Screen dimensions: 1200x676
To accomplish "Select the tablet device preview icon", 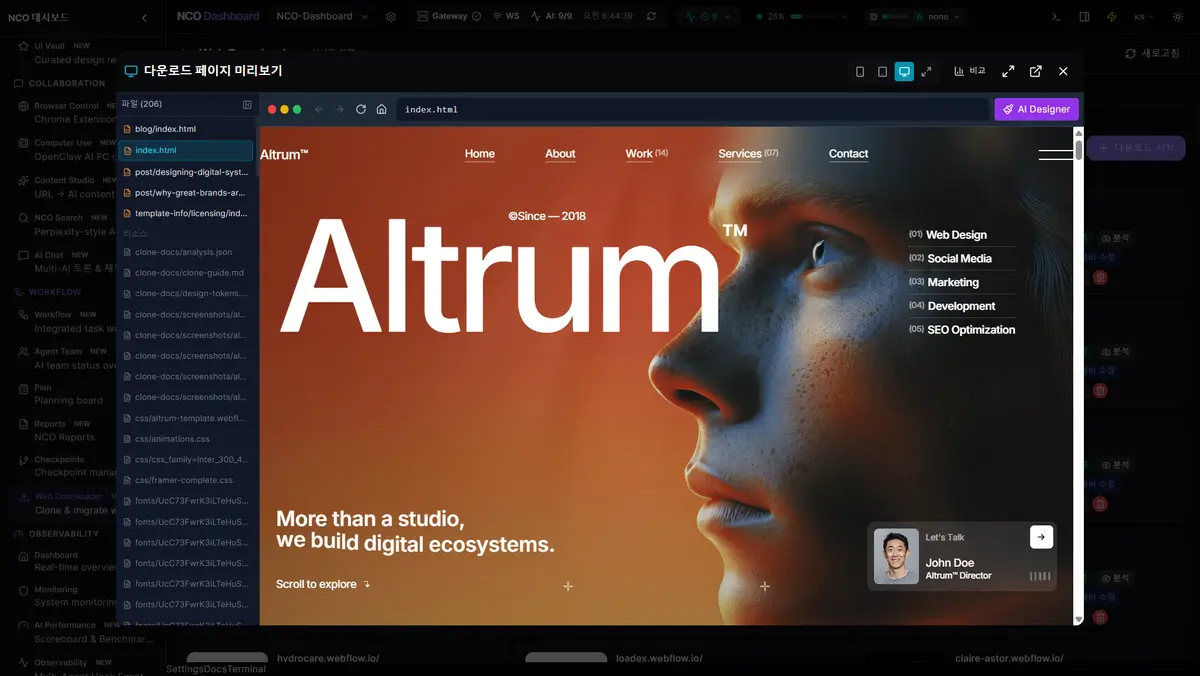I will (x=882, y=71).
